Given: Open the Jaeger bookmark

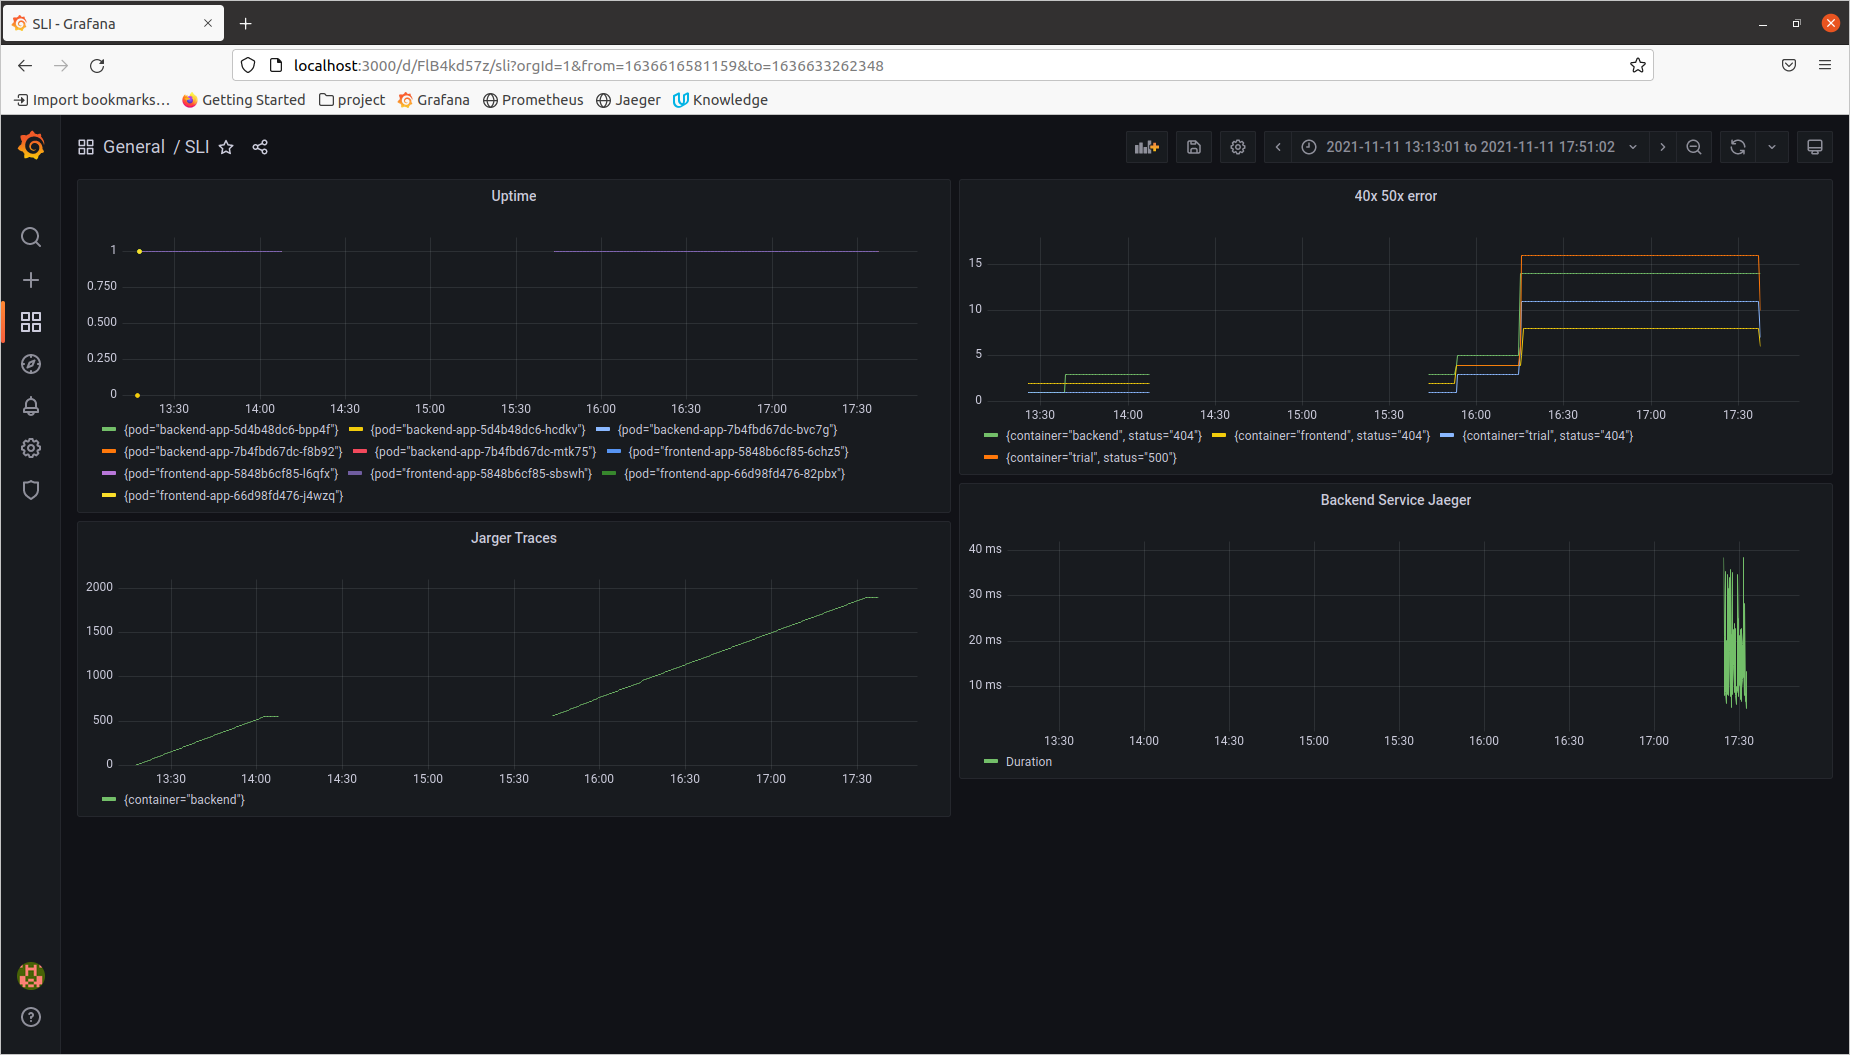Looking at the screenshot, I should click(628, 100).
